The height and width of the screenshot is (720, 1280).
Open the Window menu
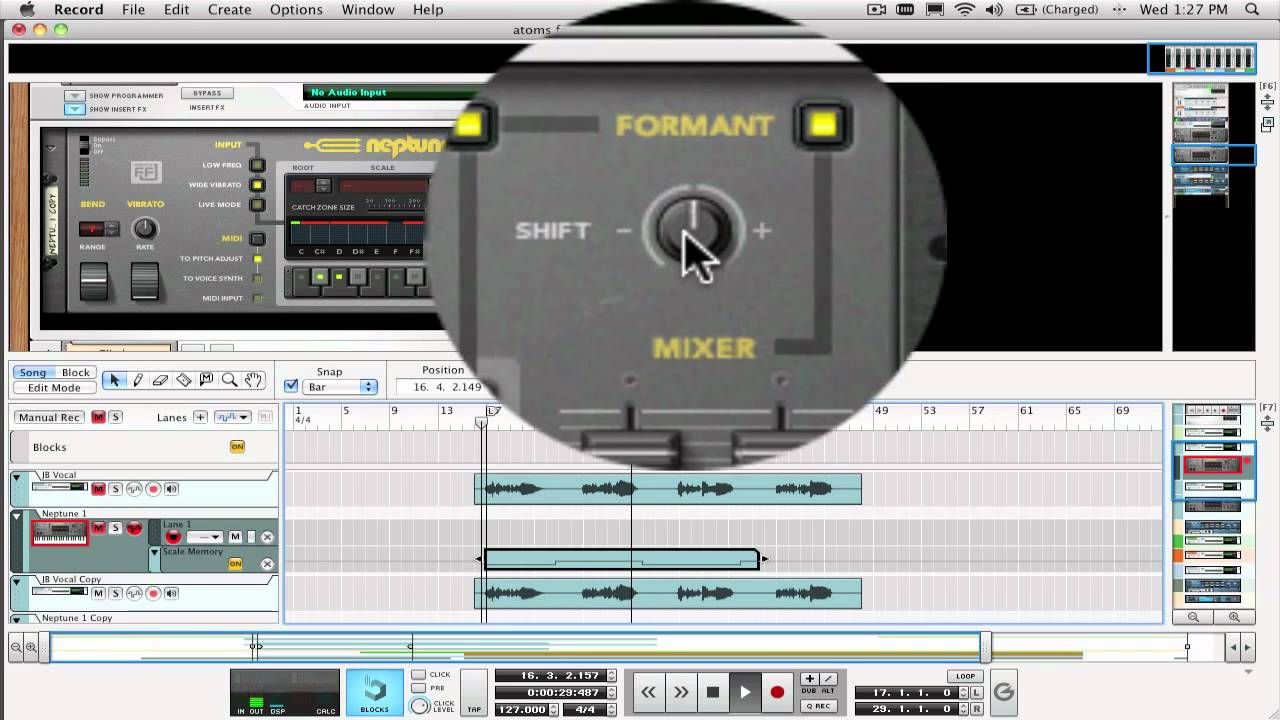[368, 9]
